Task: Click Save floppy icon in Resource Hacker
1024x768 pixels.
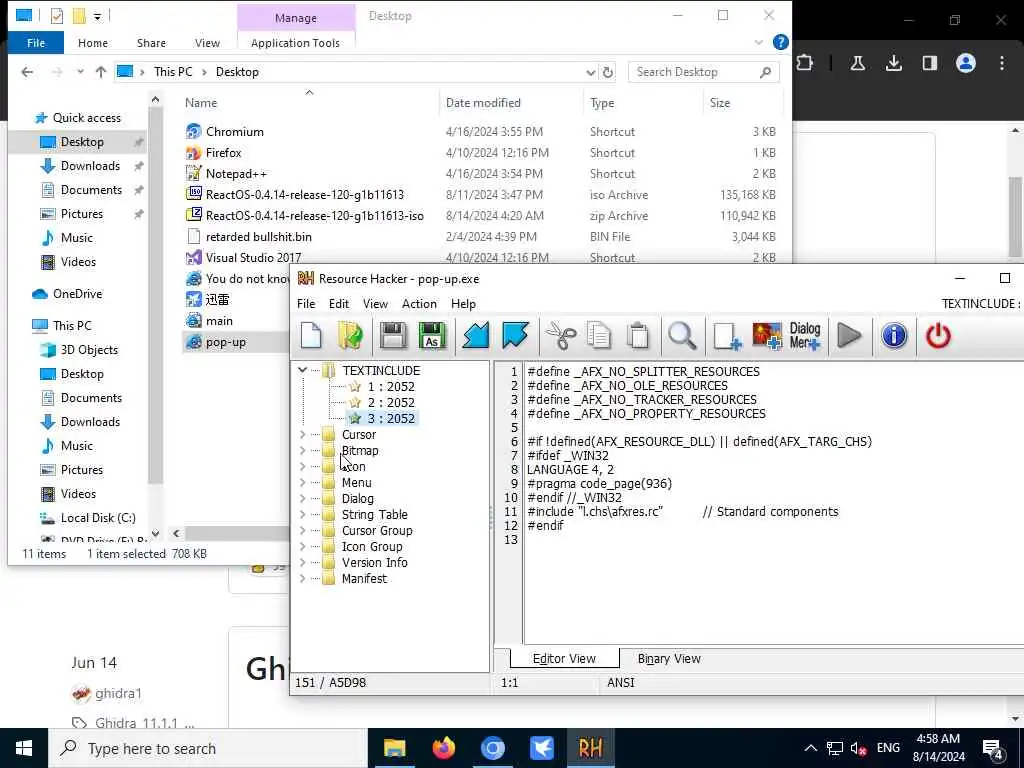Action: [x=392, y=336]
